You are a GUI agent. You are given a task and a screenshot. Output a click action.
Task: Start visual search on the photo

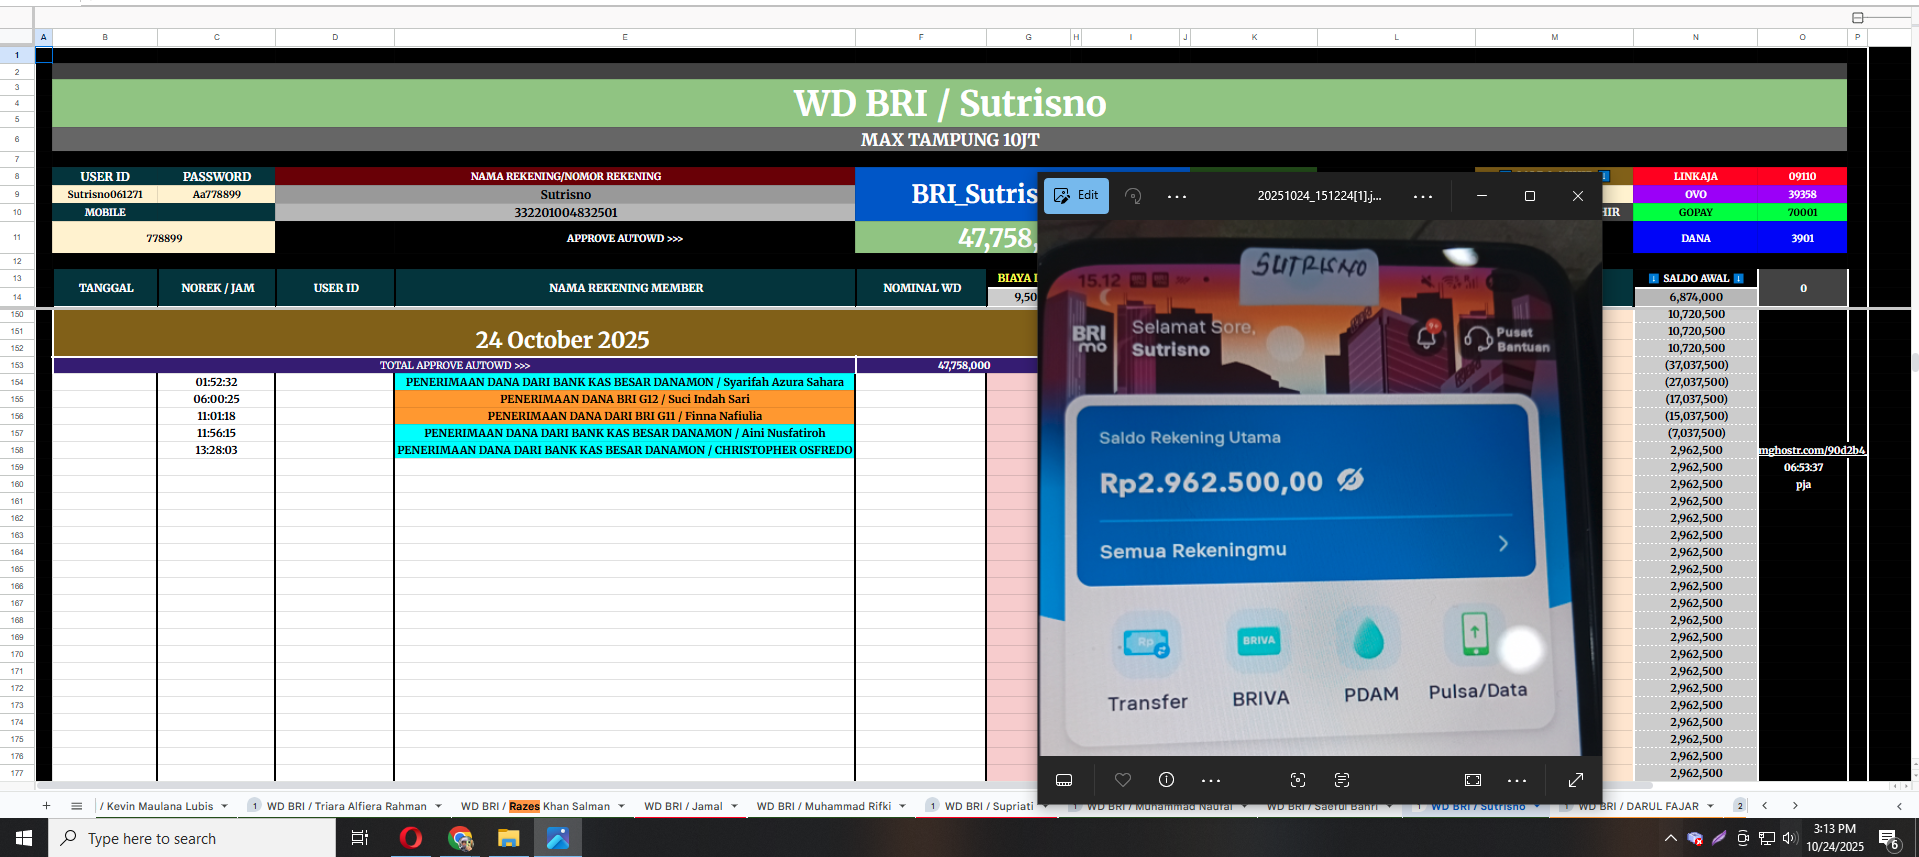1298,780
